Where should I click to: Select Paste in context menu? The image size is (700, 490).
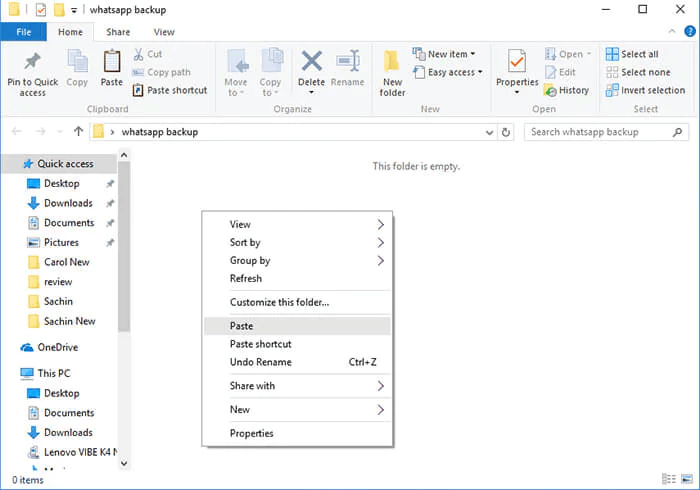297,326
